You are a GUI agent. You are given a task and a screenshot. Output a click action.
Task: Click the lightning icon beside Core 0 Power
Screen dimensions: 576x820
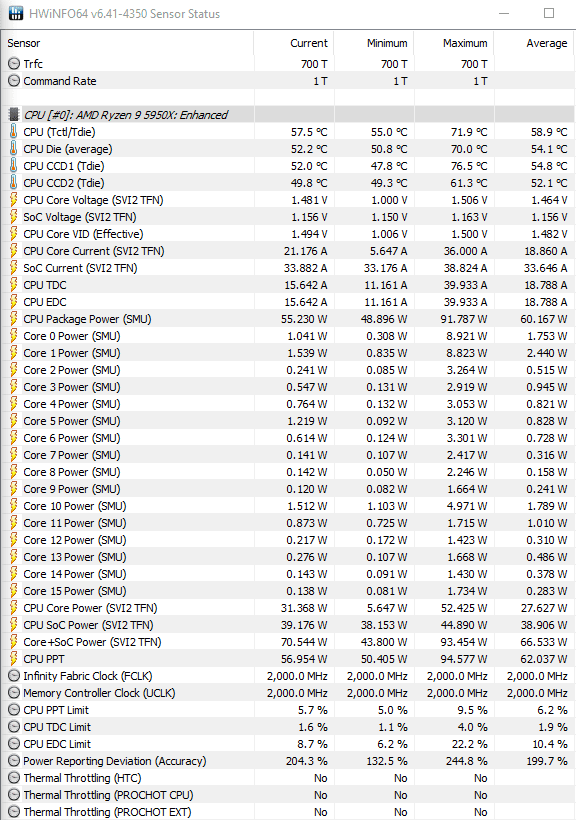click(x=14, y=336)
